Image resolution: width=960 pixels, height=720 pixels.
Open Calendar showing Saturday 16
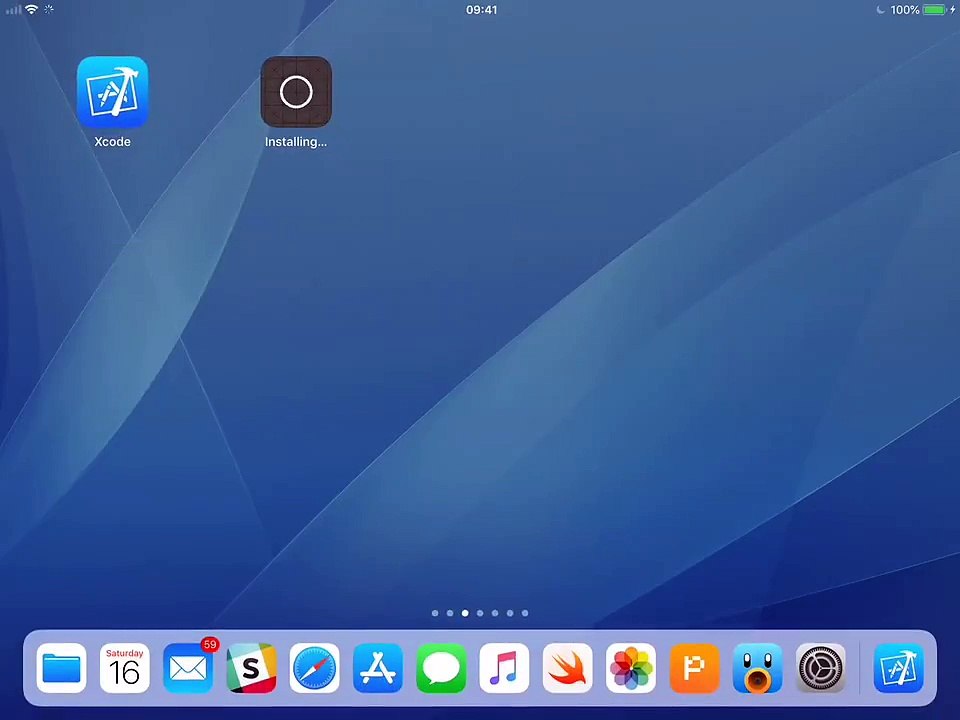pos(124,668)
